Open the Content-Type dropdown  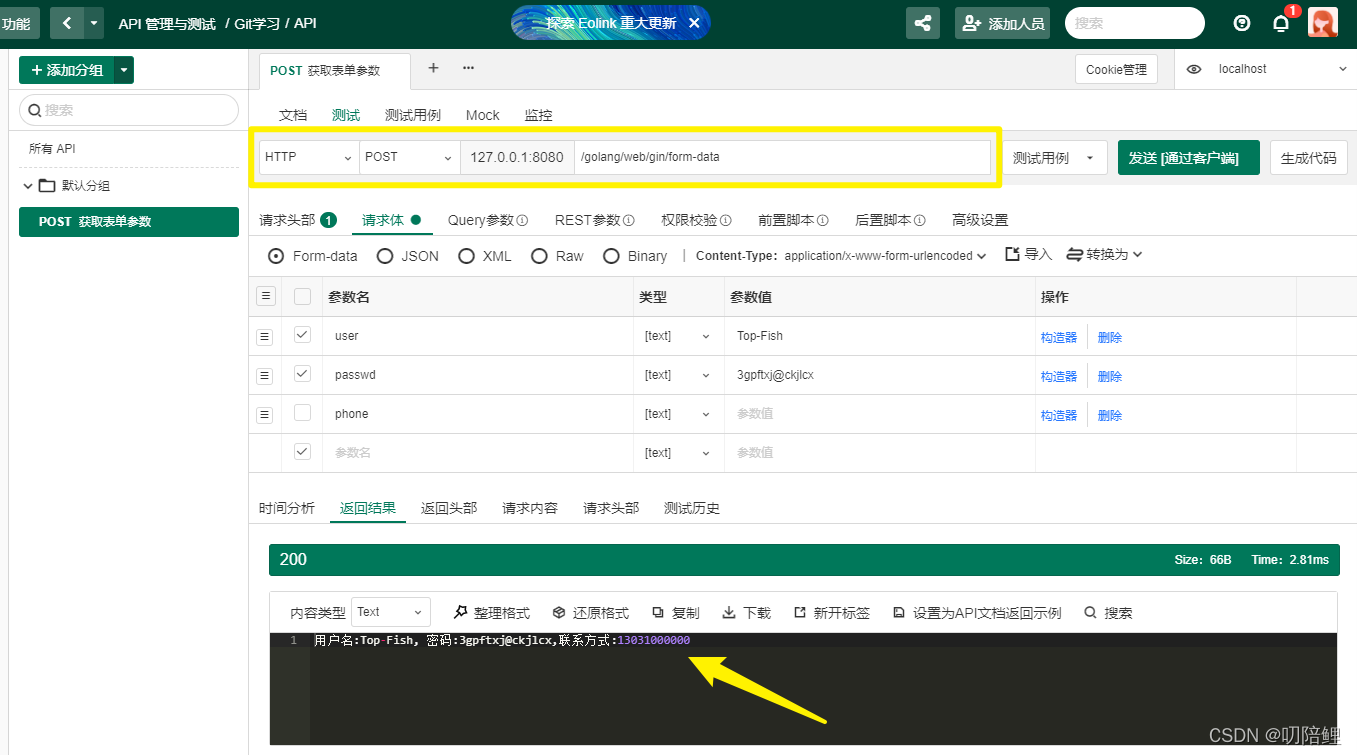(x=885, y=256)
